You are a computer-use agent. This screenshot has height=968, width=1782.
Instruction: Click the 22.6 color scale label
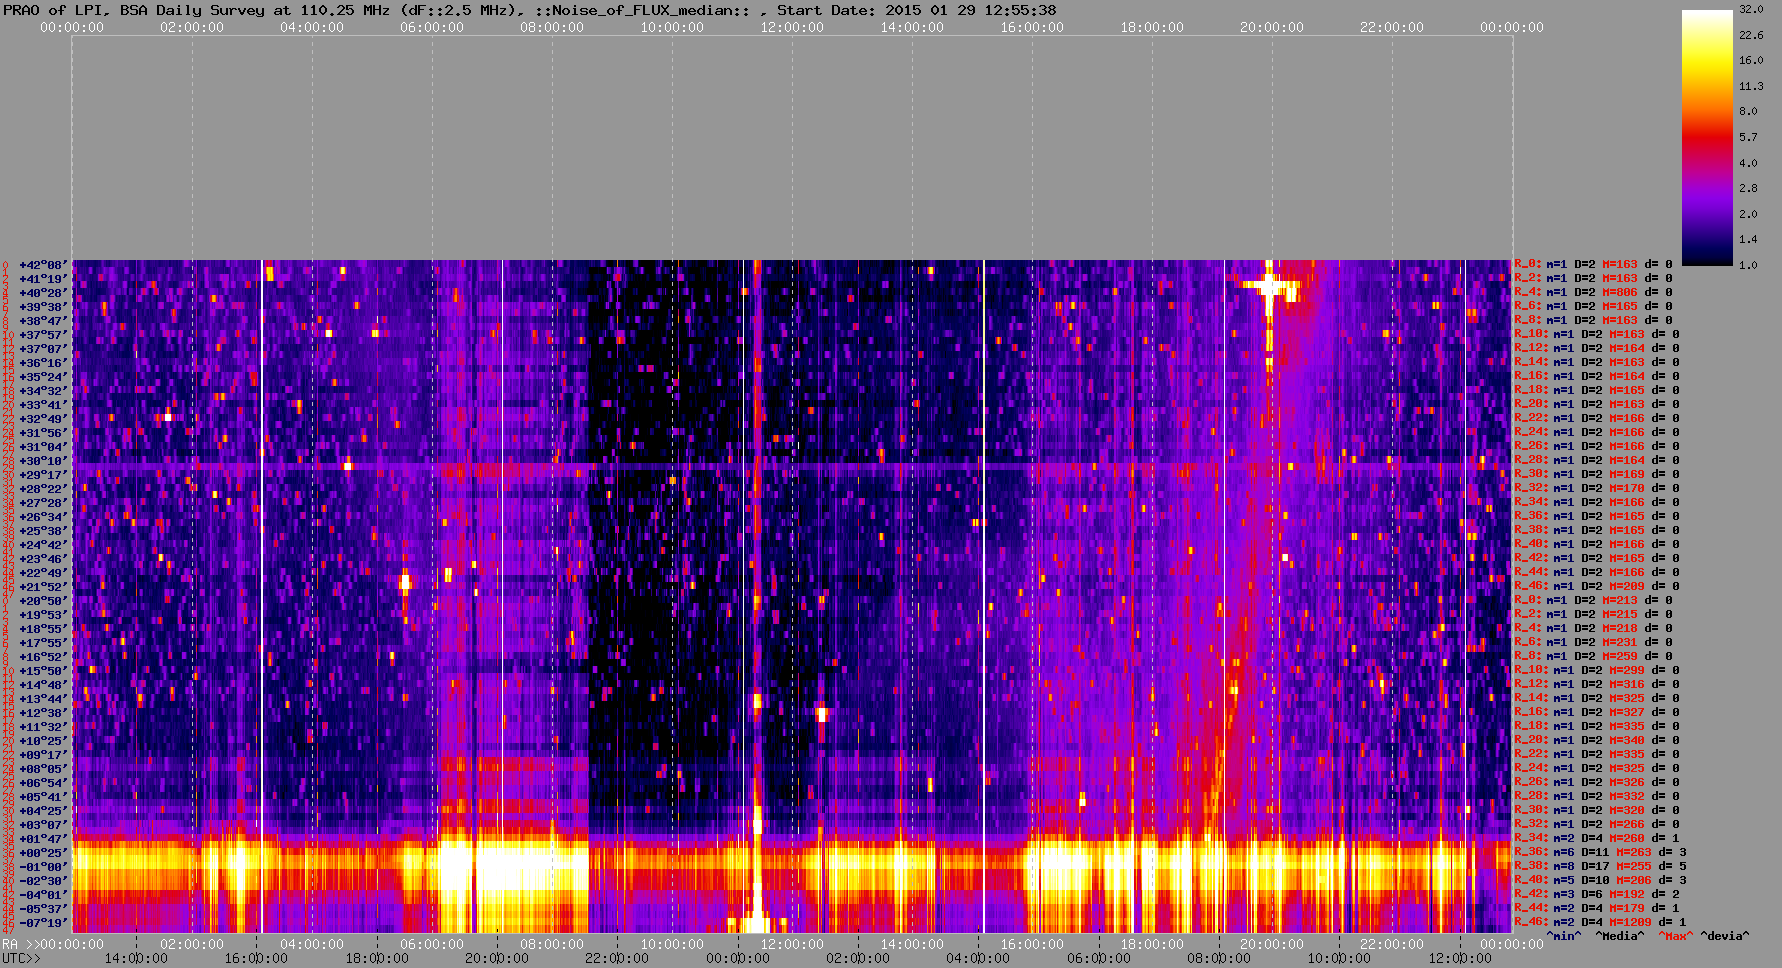[1751, 35]
